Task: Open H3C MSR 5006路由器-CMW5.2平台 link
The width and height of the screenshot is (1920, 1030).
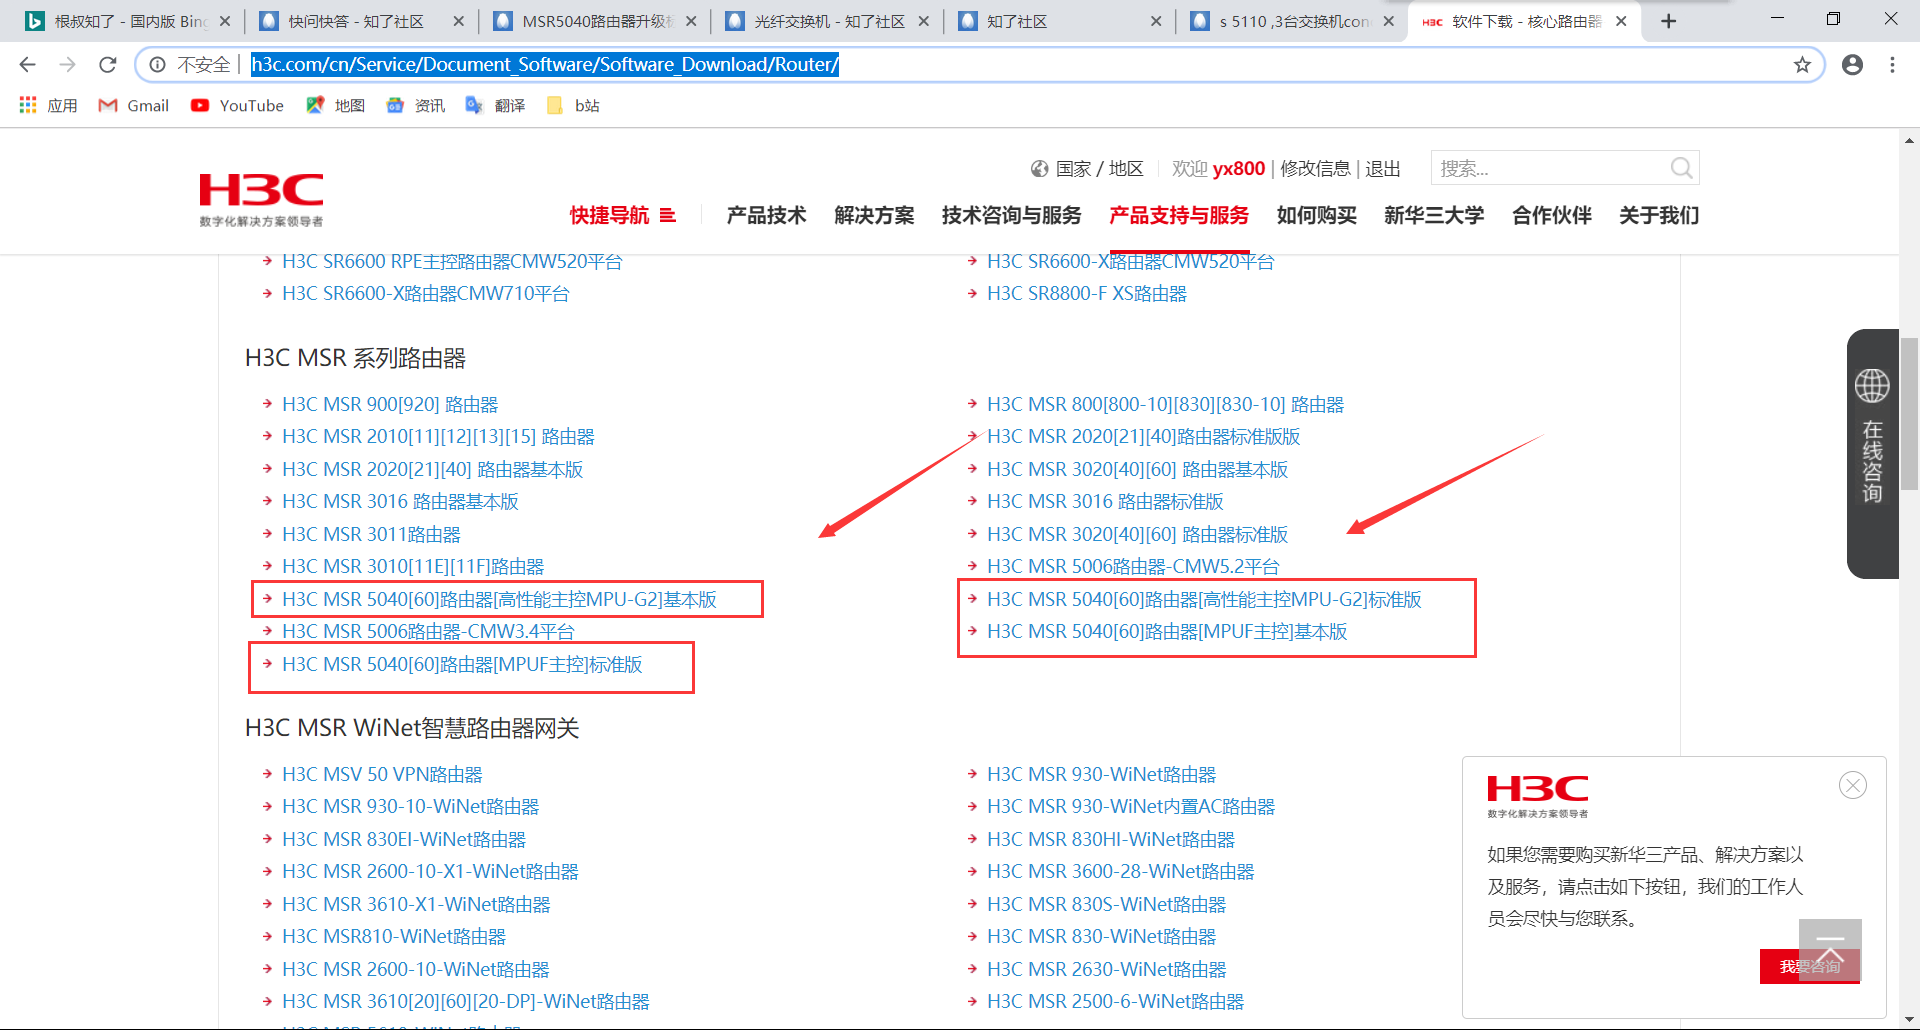Action: point(1133,567)
